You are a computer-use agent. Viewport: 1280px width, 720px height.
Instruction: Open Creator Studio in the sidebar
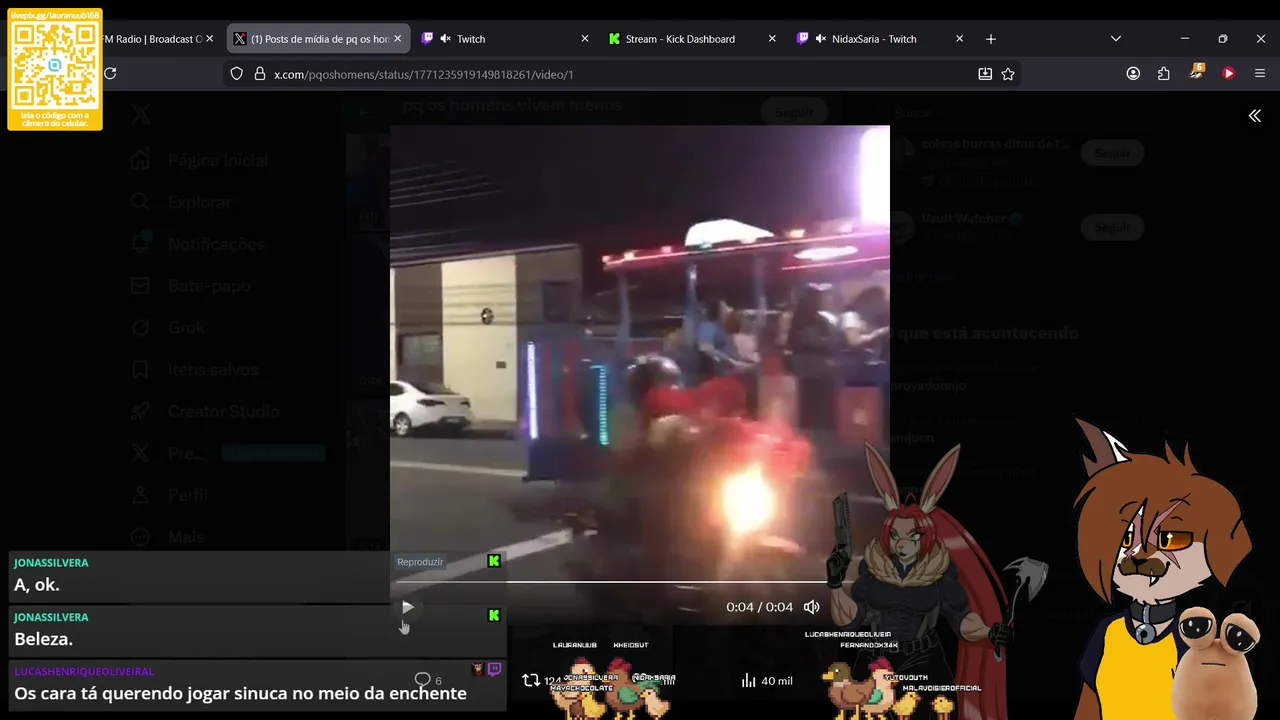click(x=205, y=411)
